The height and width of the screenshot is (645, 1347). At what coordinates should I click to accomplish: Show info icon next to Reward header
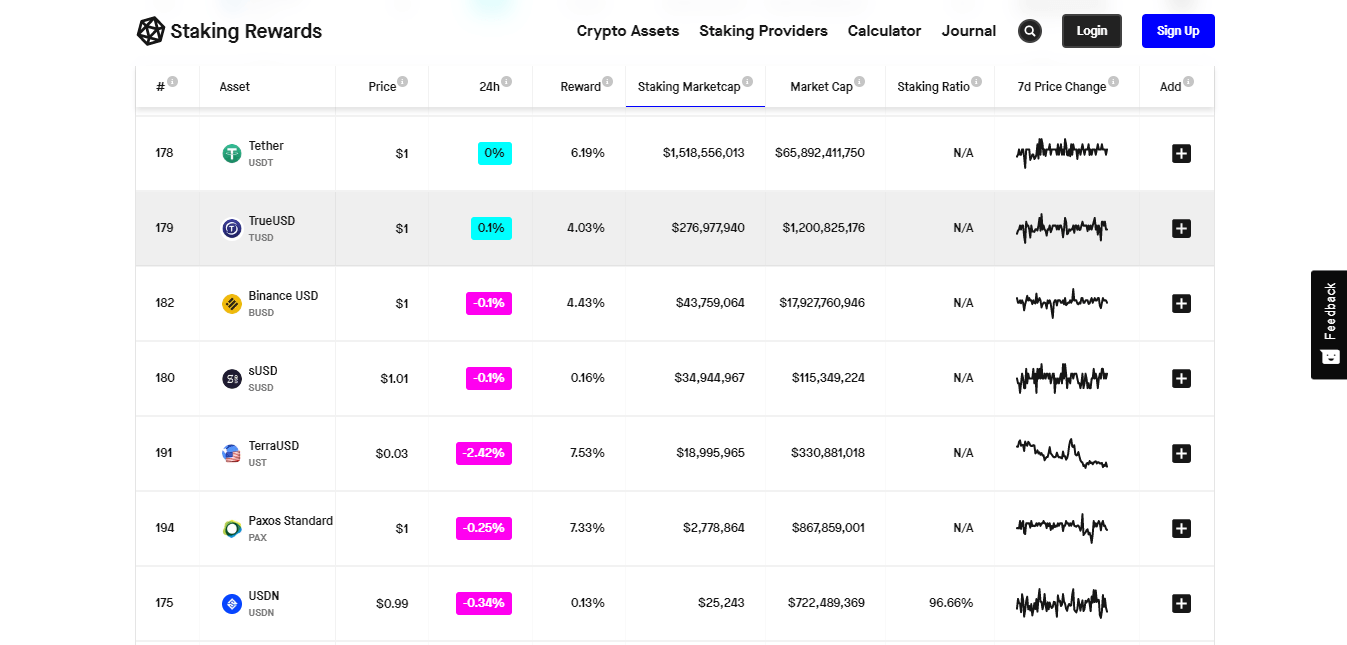pyautogui.click(x=608, y=82)
